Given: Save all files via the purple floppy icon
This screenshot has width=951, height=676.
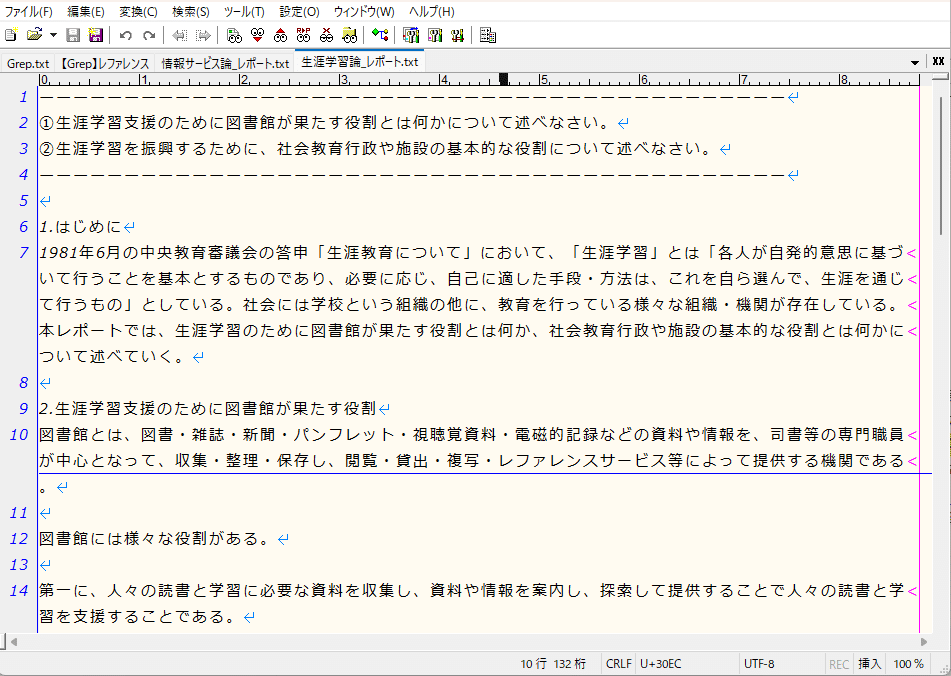Looking at the screenshot, I should pos(95,35).
